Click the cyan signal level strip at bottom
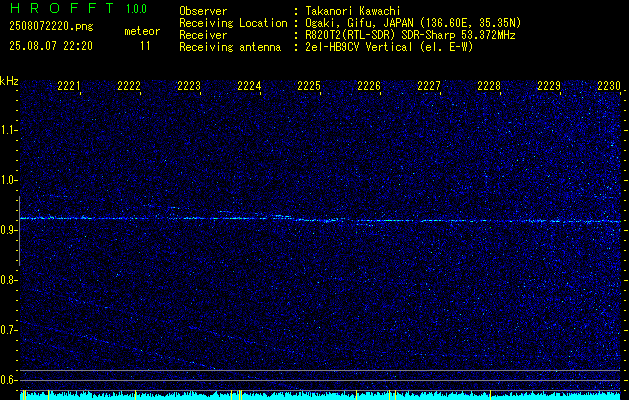Viewport: 629px width, 400px height. [x=321, y=396]
